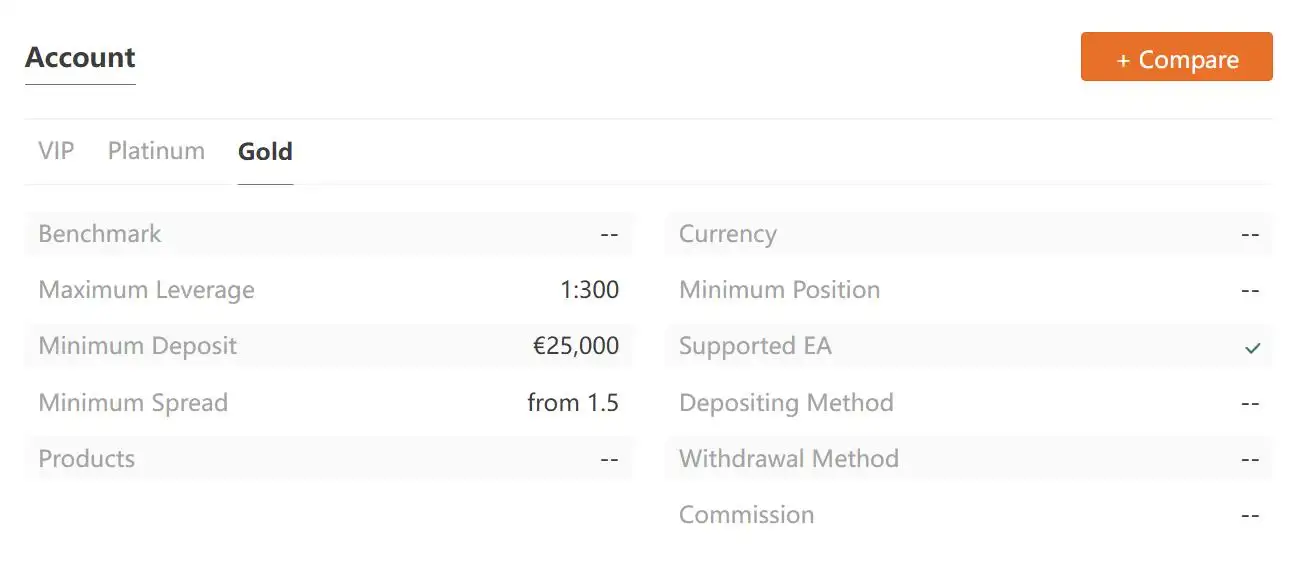Image resolution: width=1295 pixels, height=565 pixels.
Task: Select the Maximum Leverage 1:300 value
Action: pyautogui.click(x=589, y=290)
